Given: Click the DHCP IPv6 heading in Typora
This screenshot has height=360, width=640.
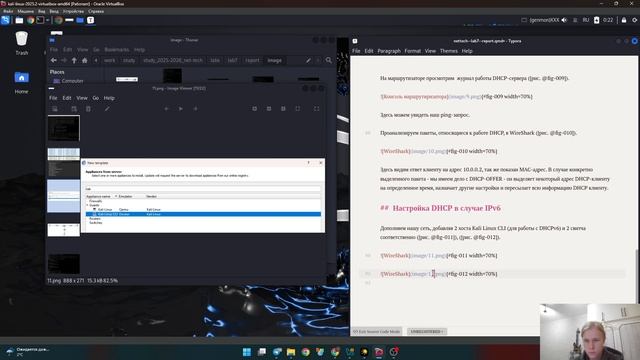Looking at the screenshot, I should click(x=440, y=208).
